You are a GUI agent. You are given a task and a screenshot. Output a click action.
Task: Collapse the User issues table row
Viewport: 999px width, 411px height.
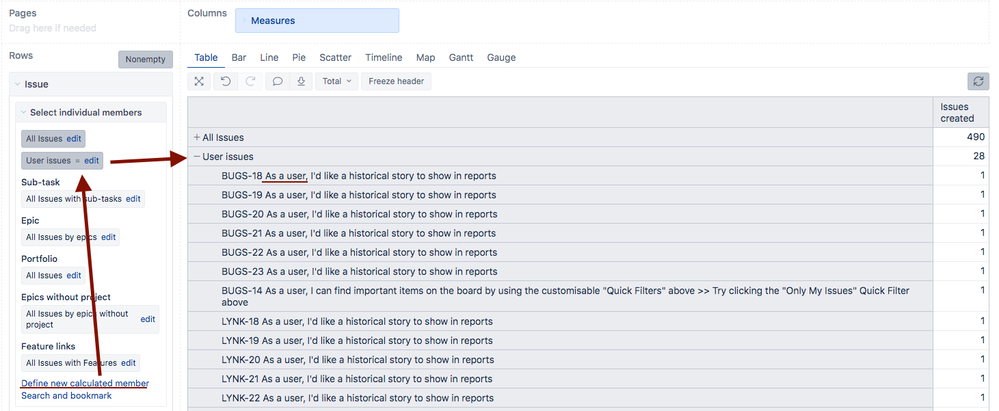[x=197, y=156]
